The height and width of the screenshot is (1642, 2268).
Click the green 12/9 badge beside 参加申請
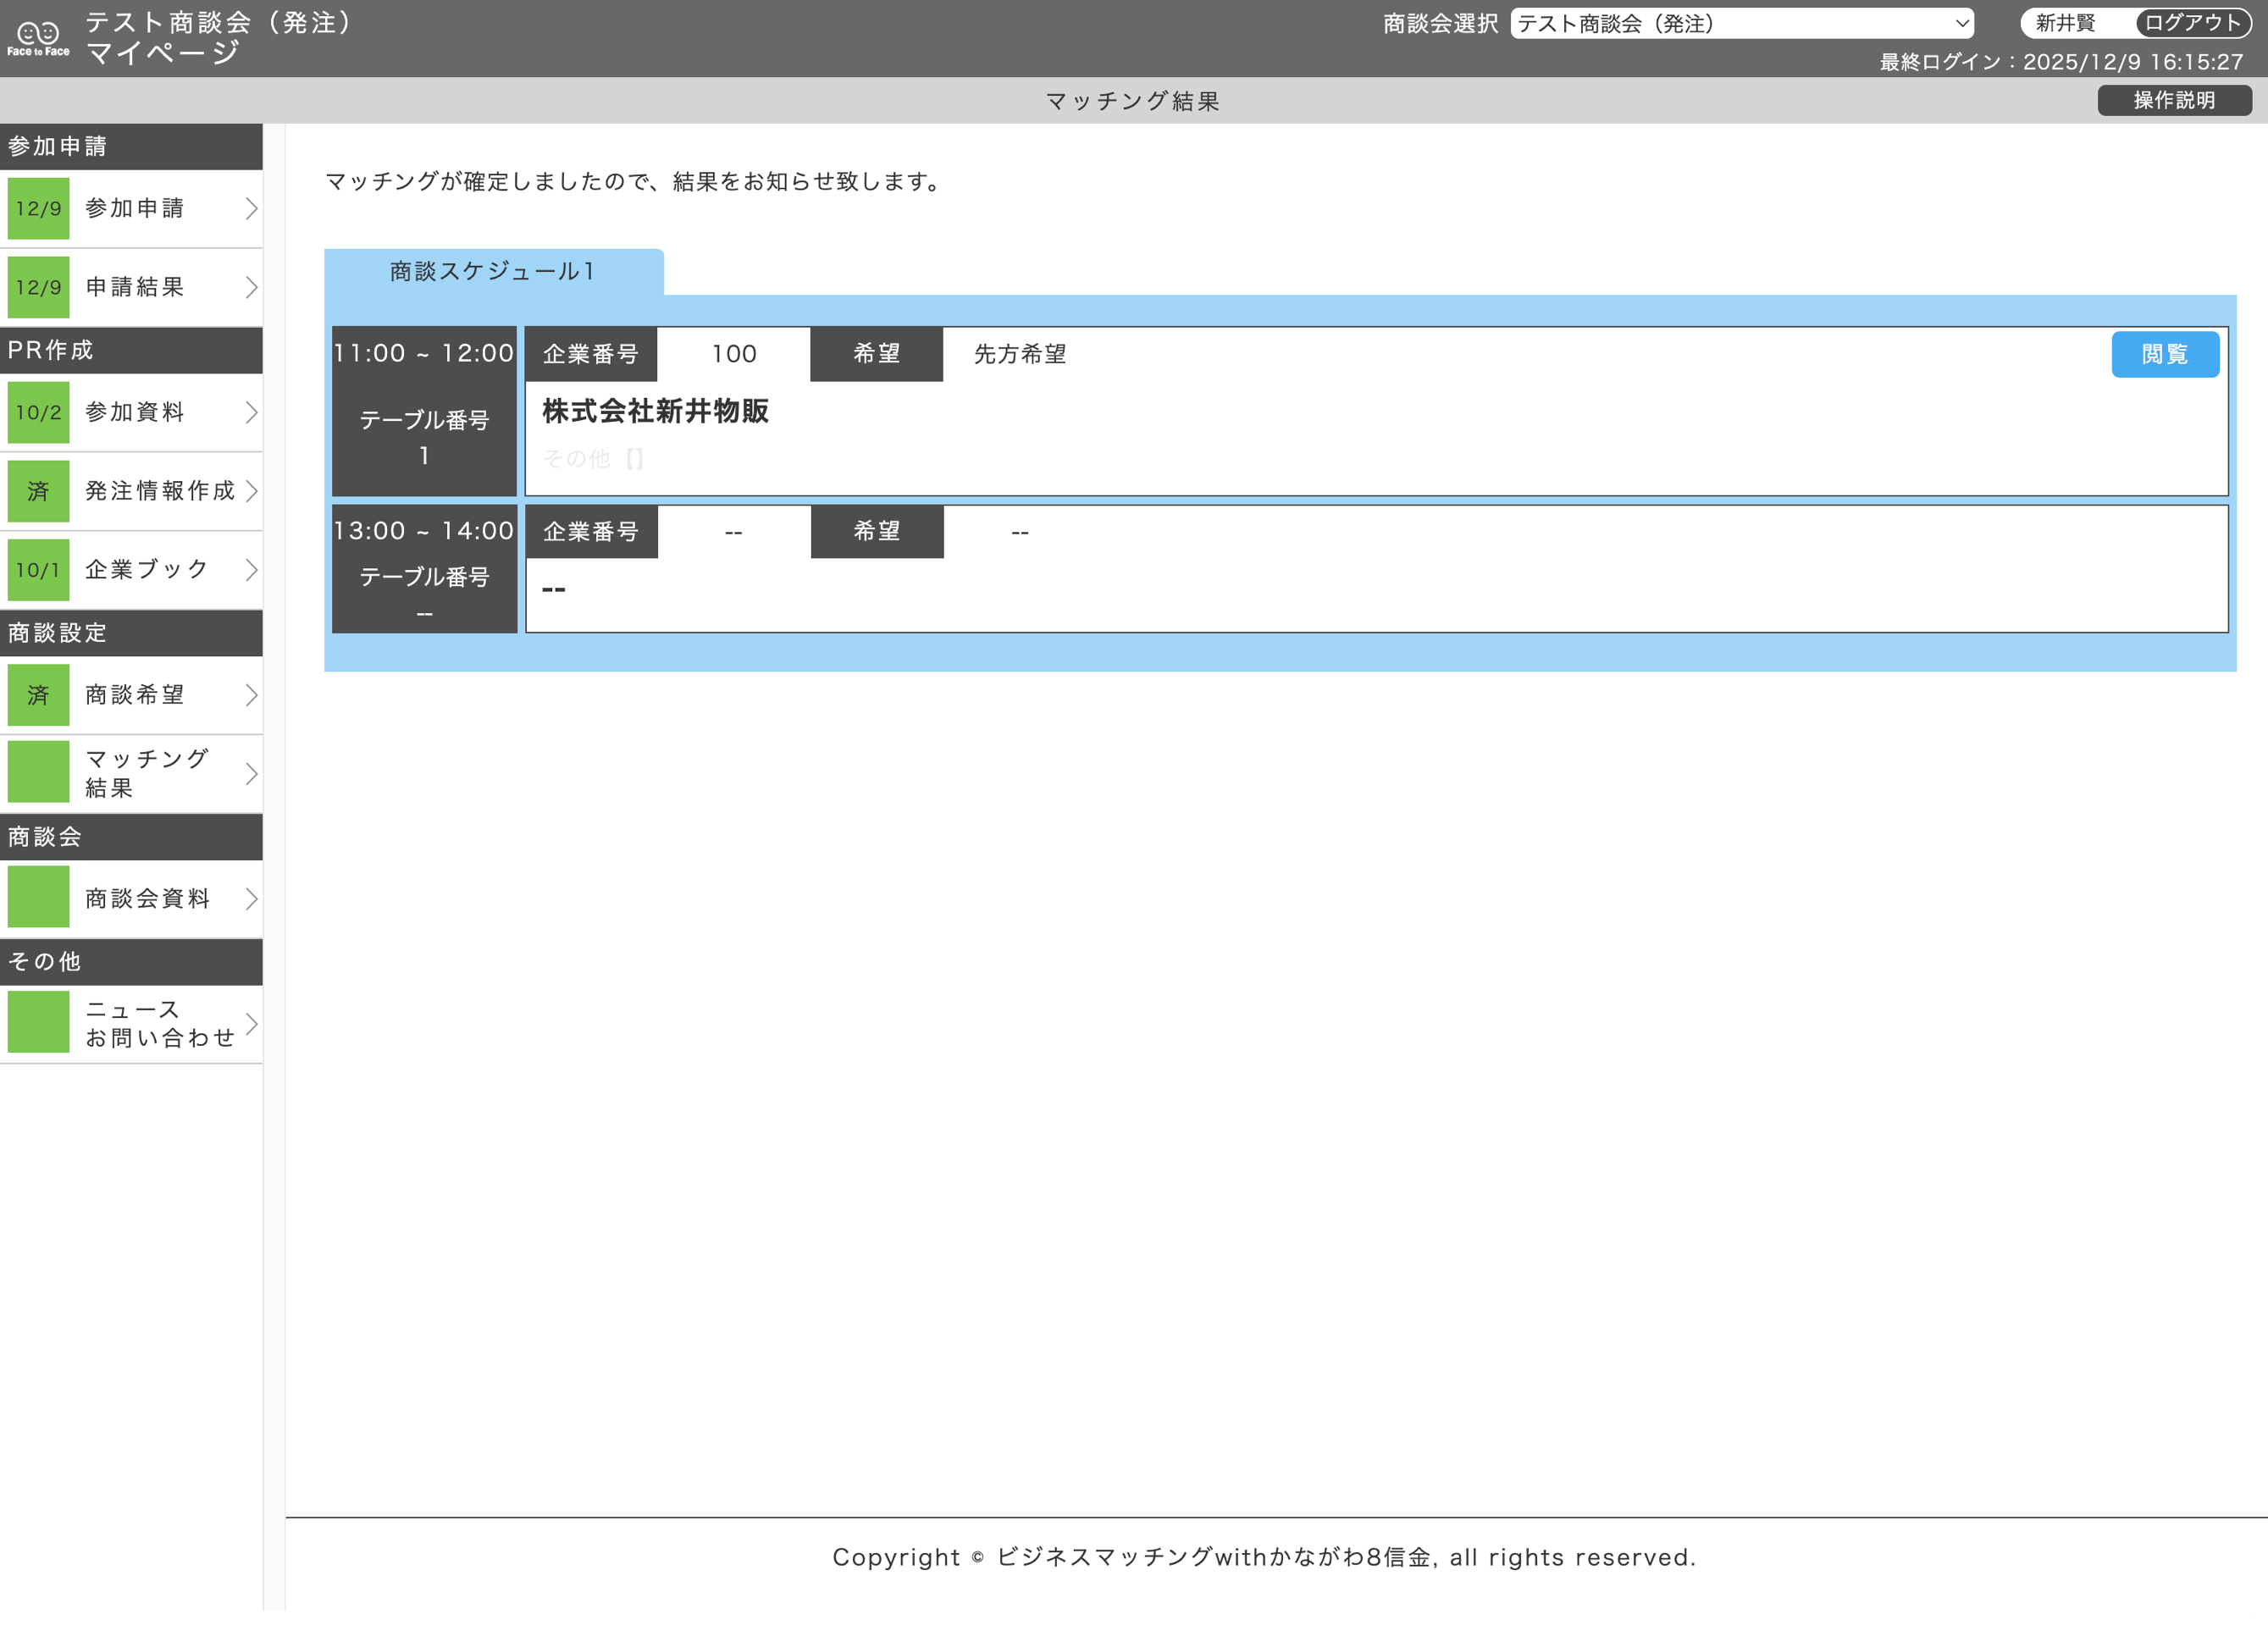point(38,208)
